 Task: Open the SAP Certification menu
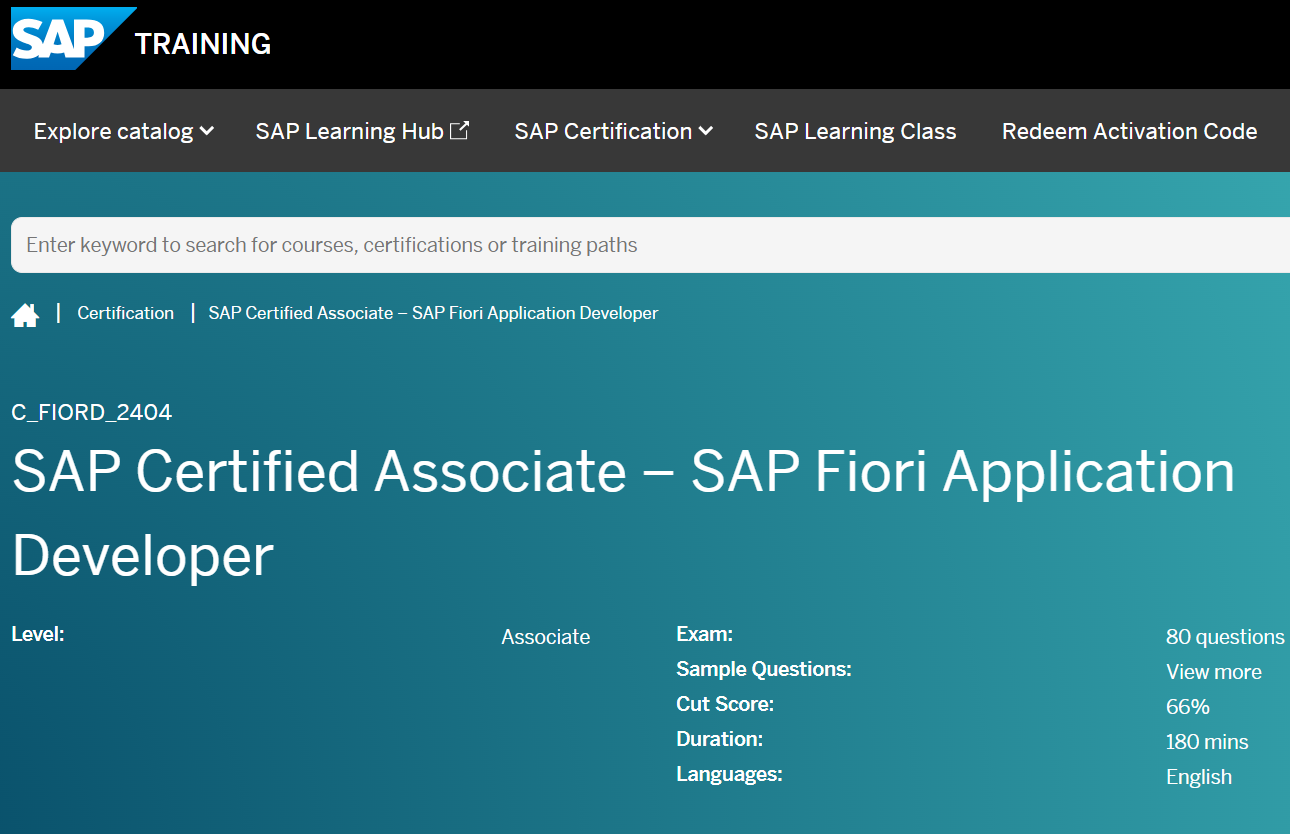tap(613, 131)
